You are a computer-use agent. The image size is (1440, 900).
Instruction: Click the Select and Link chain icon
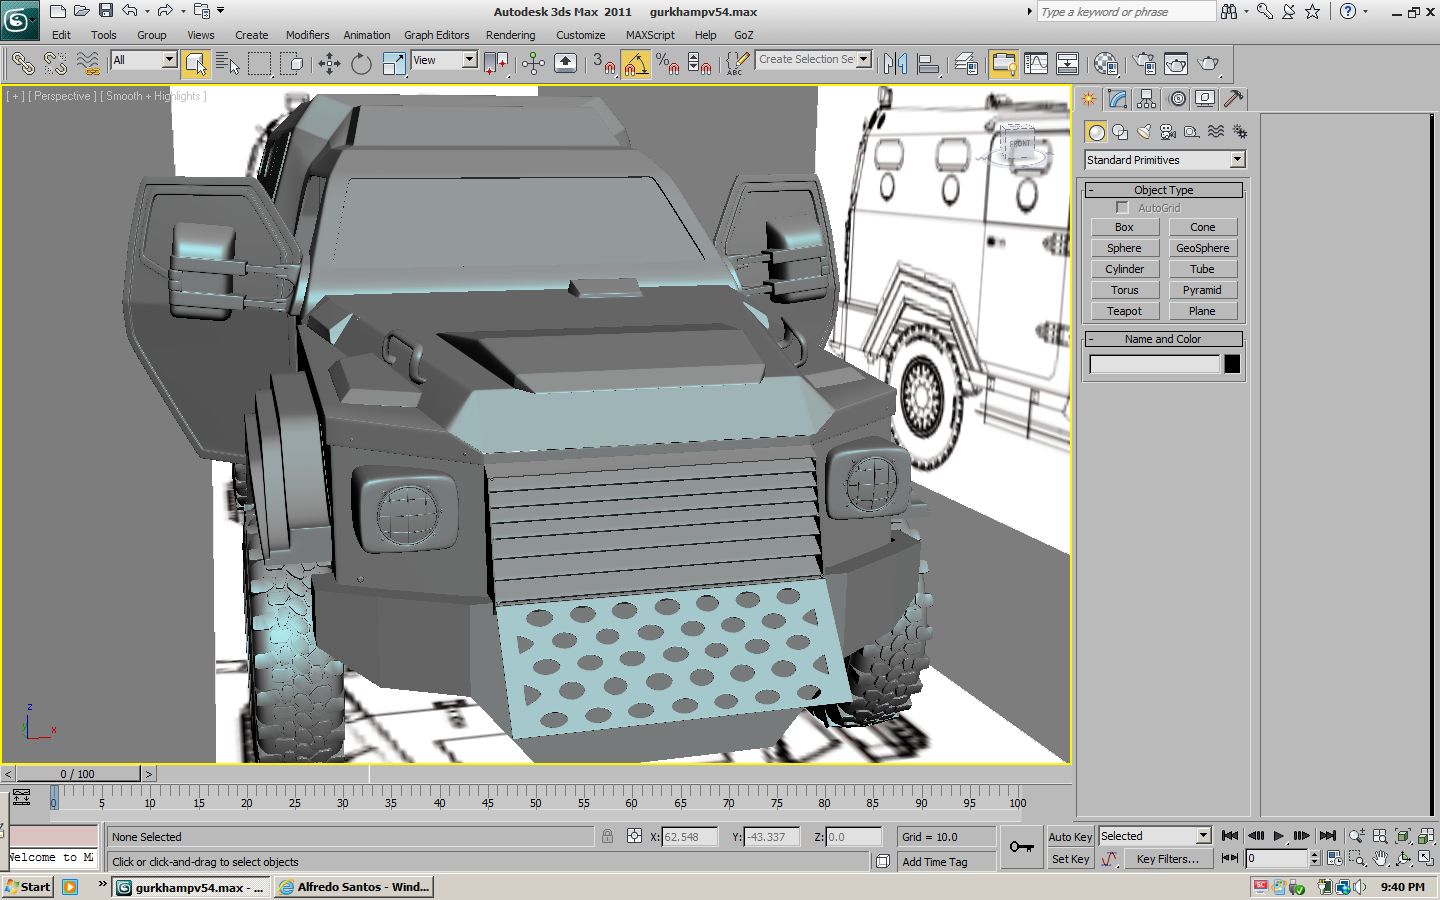click(x=22, y=64)
